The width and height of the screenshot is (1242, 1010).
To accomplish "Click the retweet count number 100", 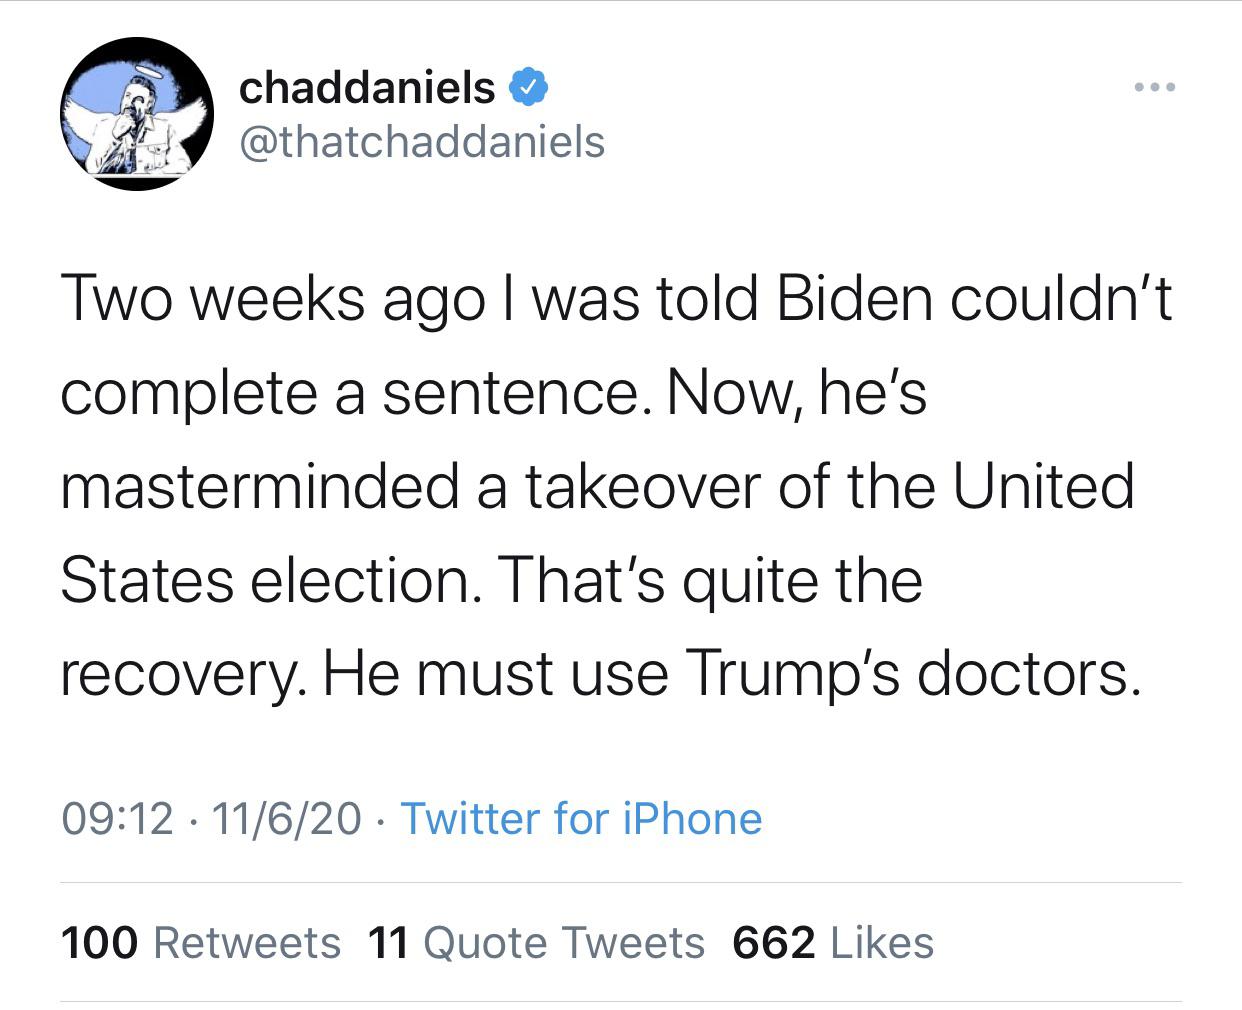I will pyautogui.click(x=99, y=942).
